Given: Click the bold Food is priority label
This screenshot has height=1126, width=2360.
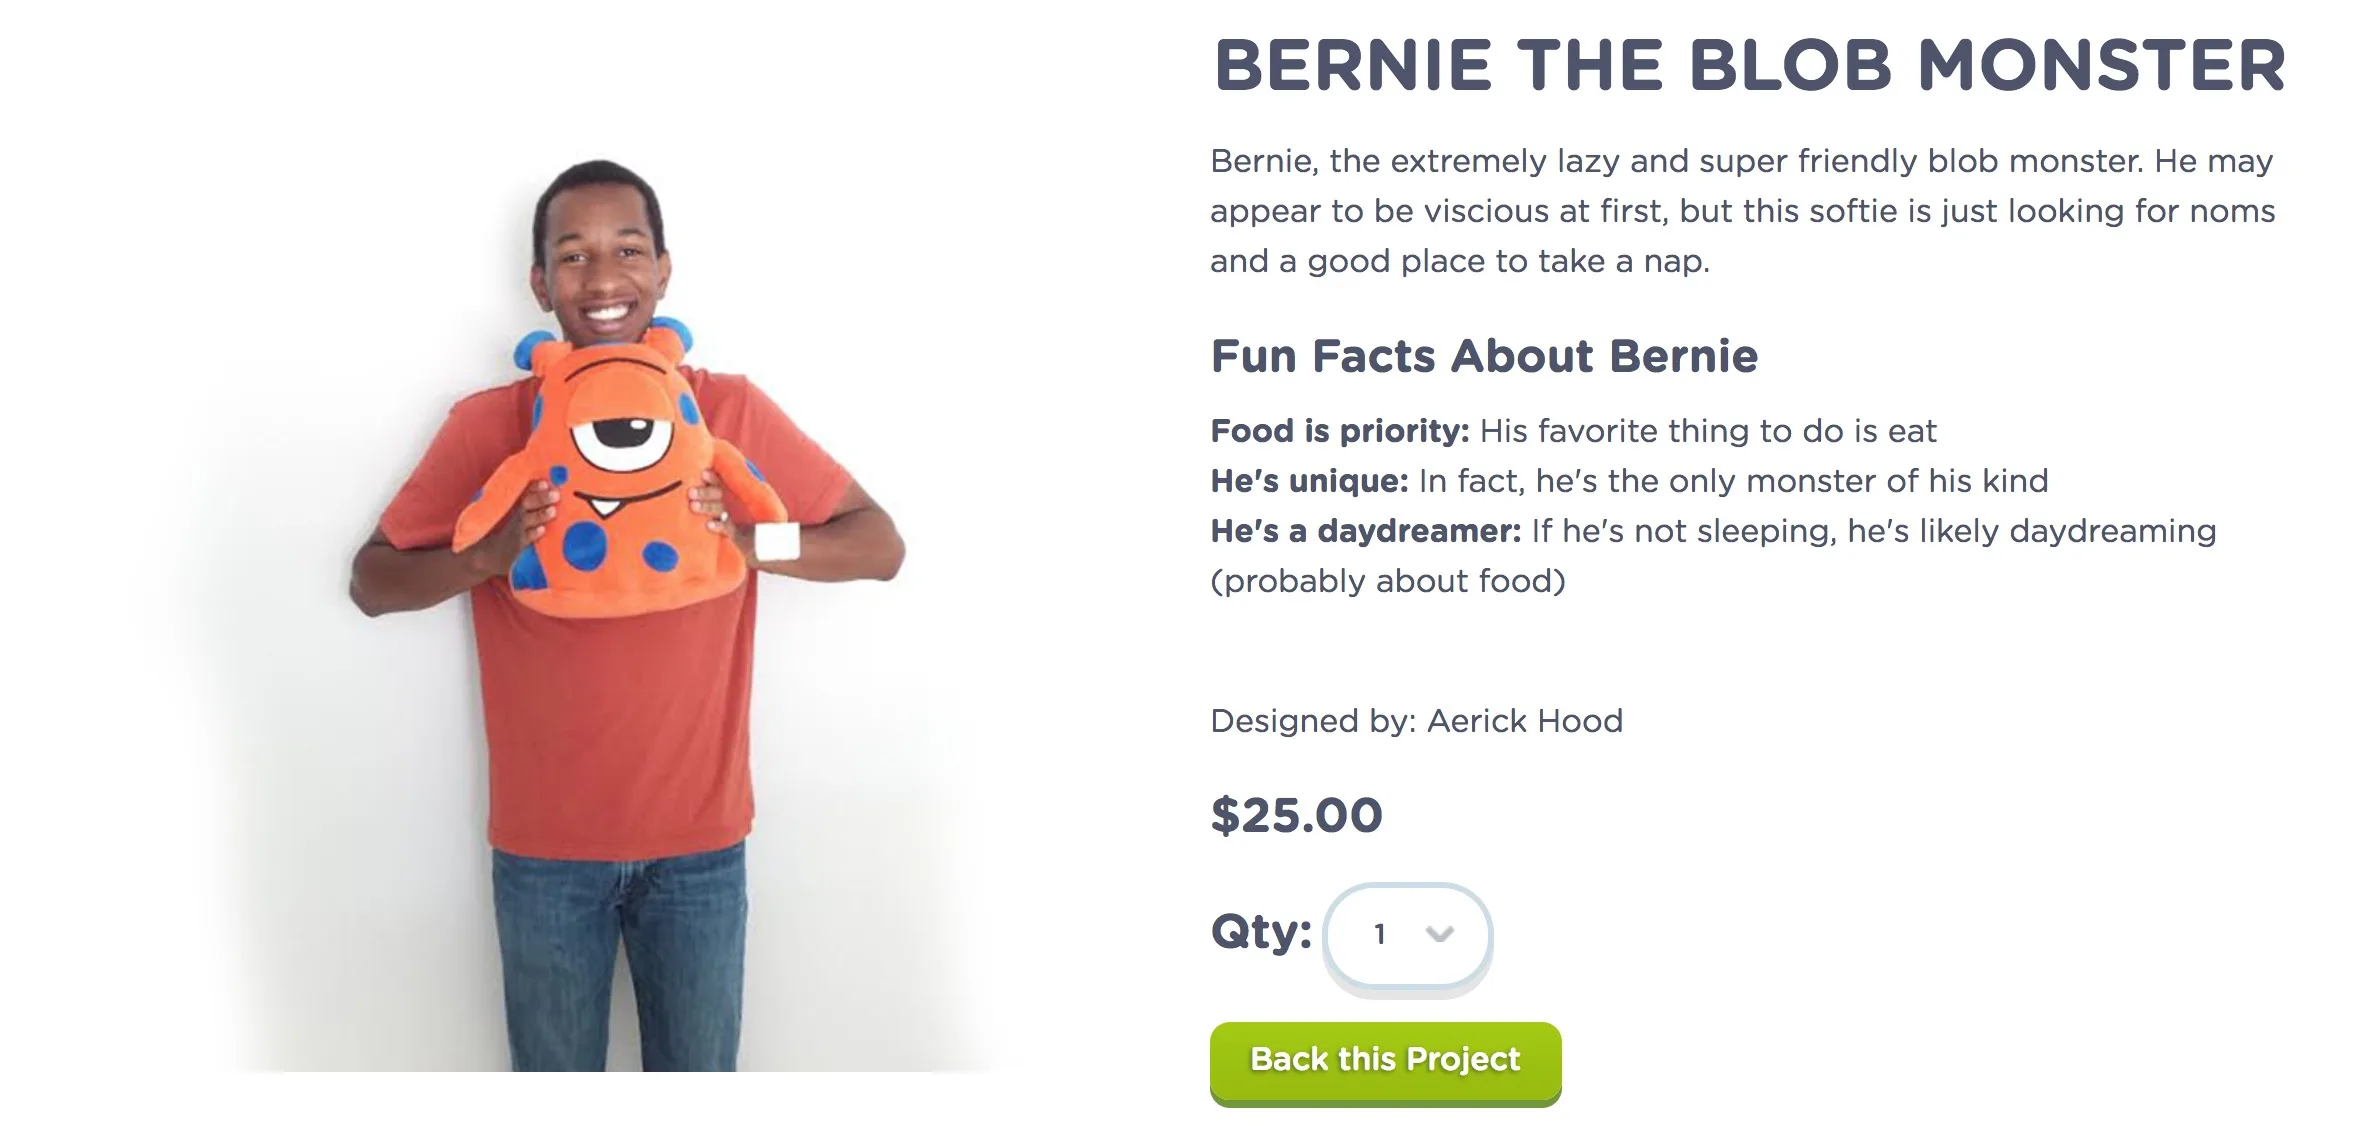Looking at the screenshot, I should click(1340, 431).
